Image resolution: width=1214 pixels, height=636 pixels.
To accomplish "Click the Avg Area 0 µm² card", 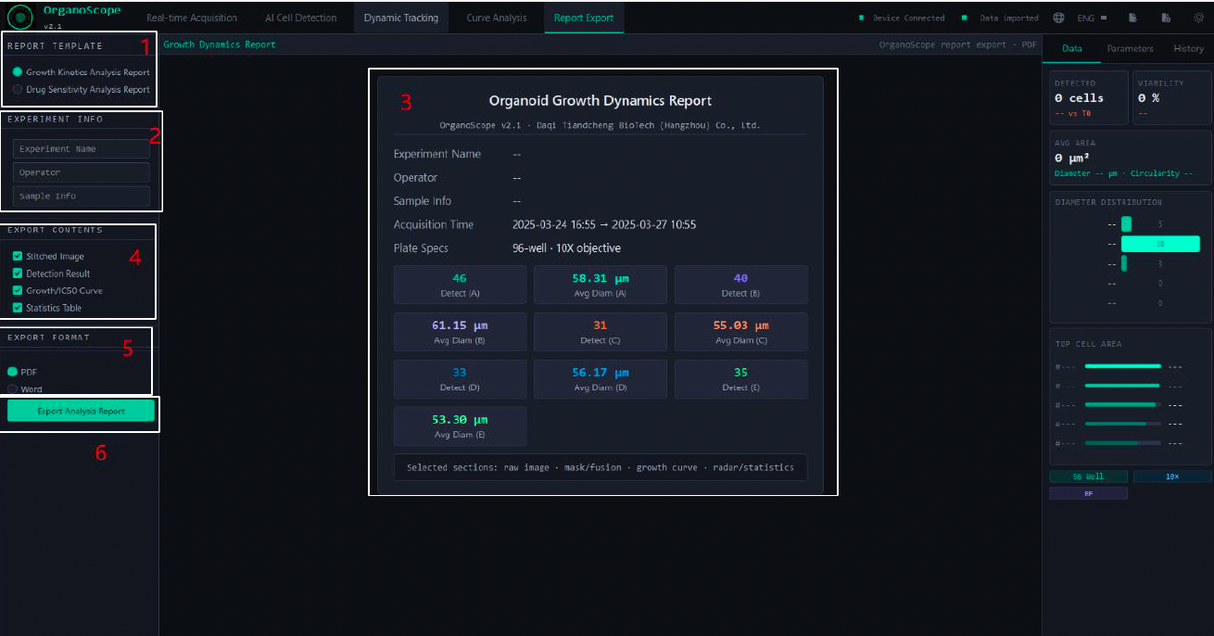I will coord(1130,158).
